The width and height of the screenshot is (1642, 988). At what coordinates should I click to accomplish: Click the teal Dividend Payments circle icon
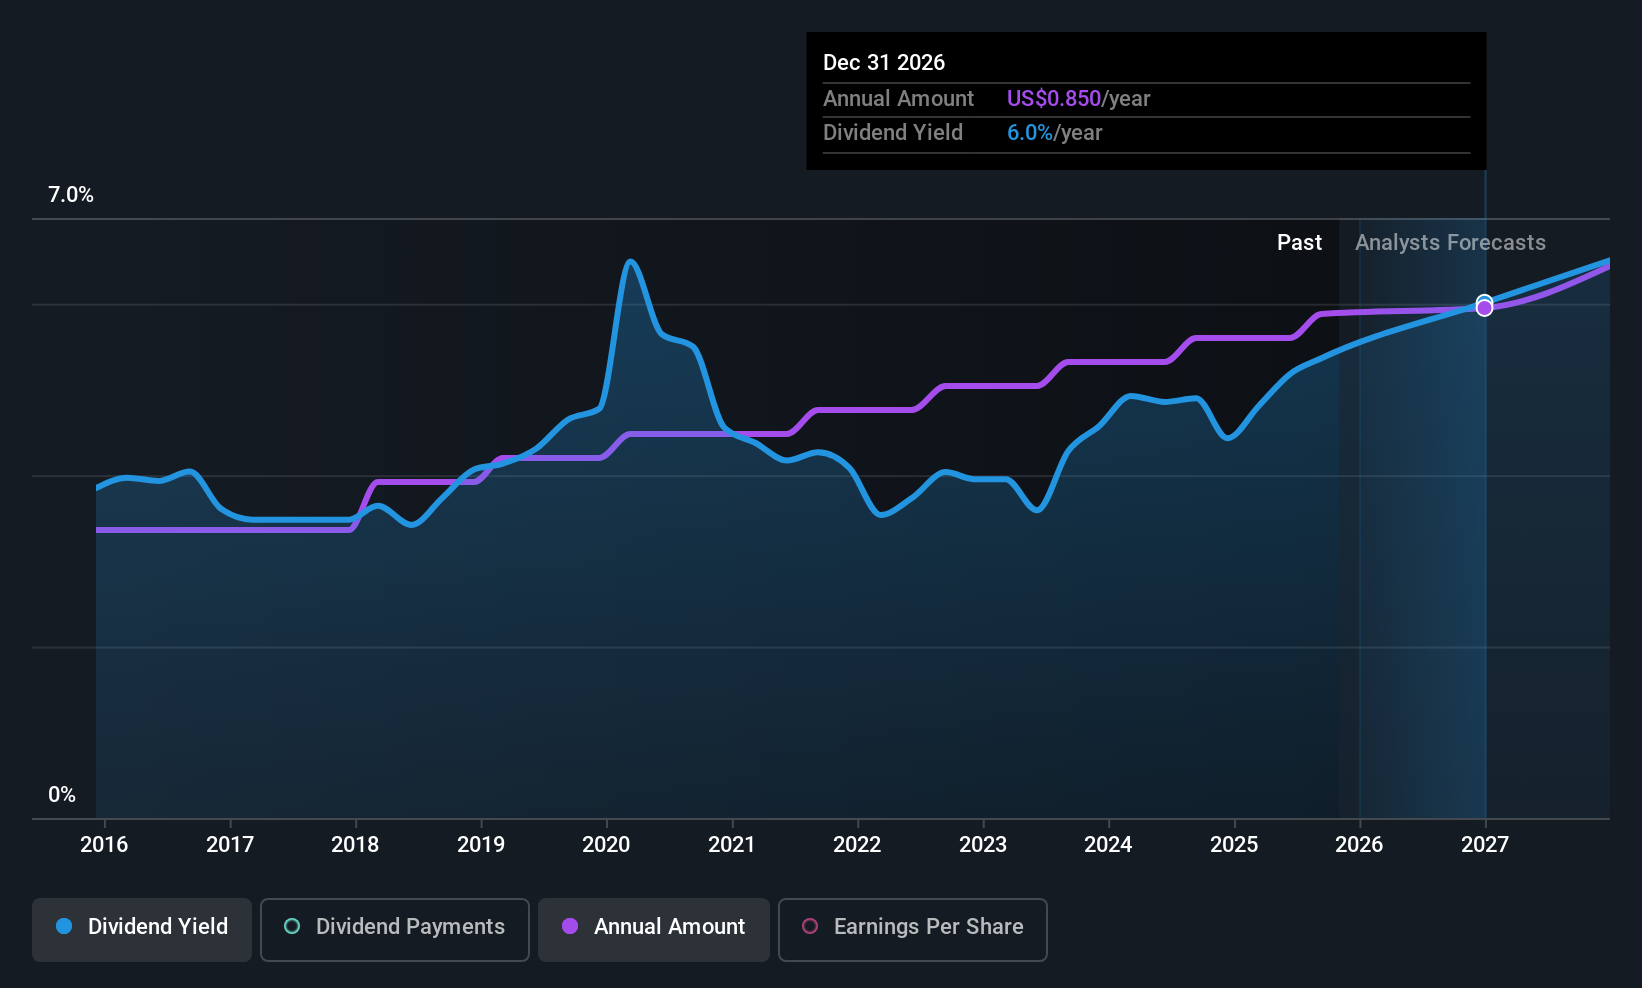click(291, 927)
